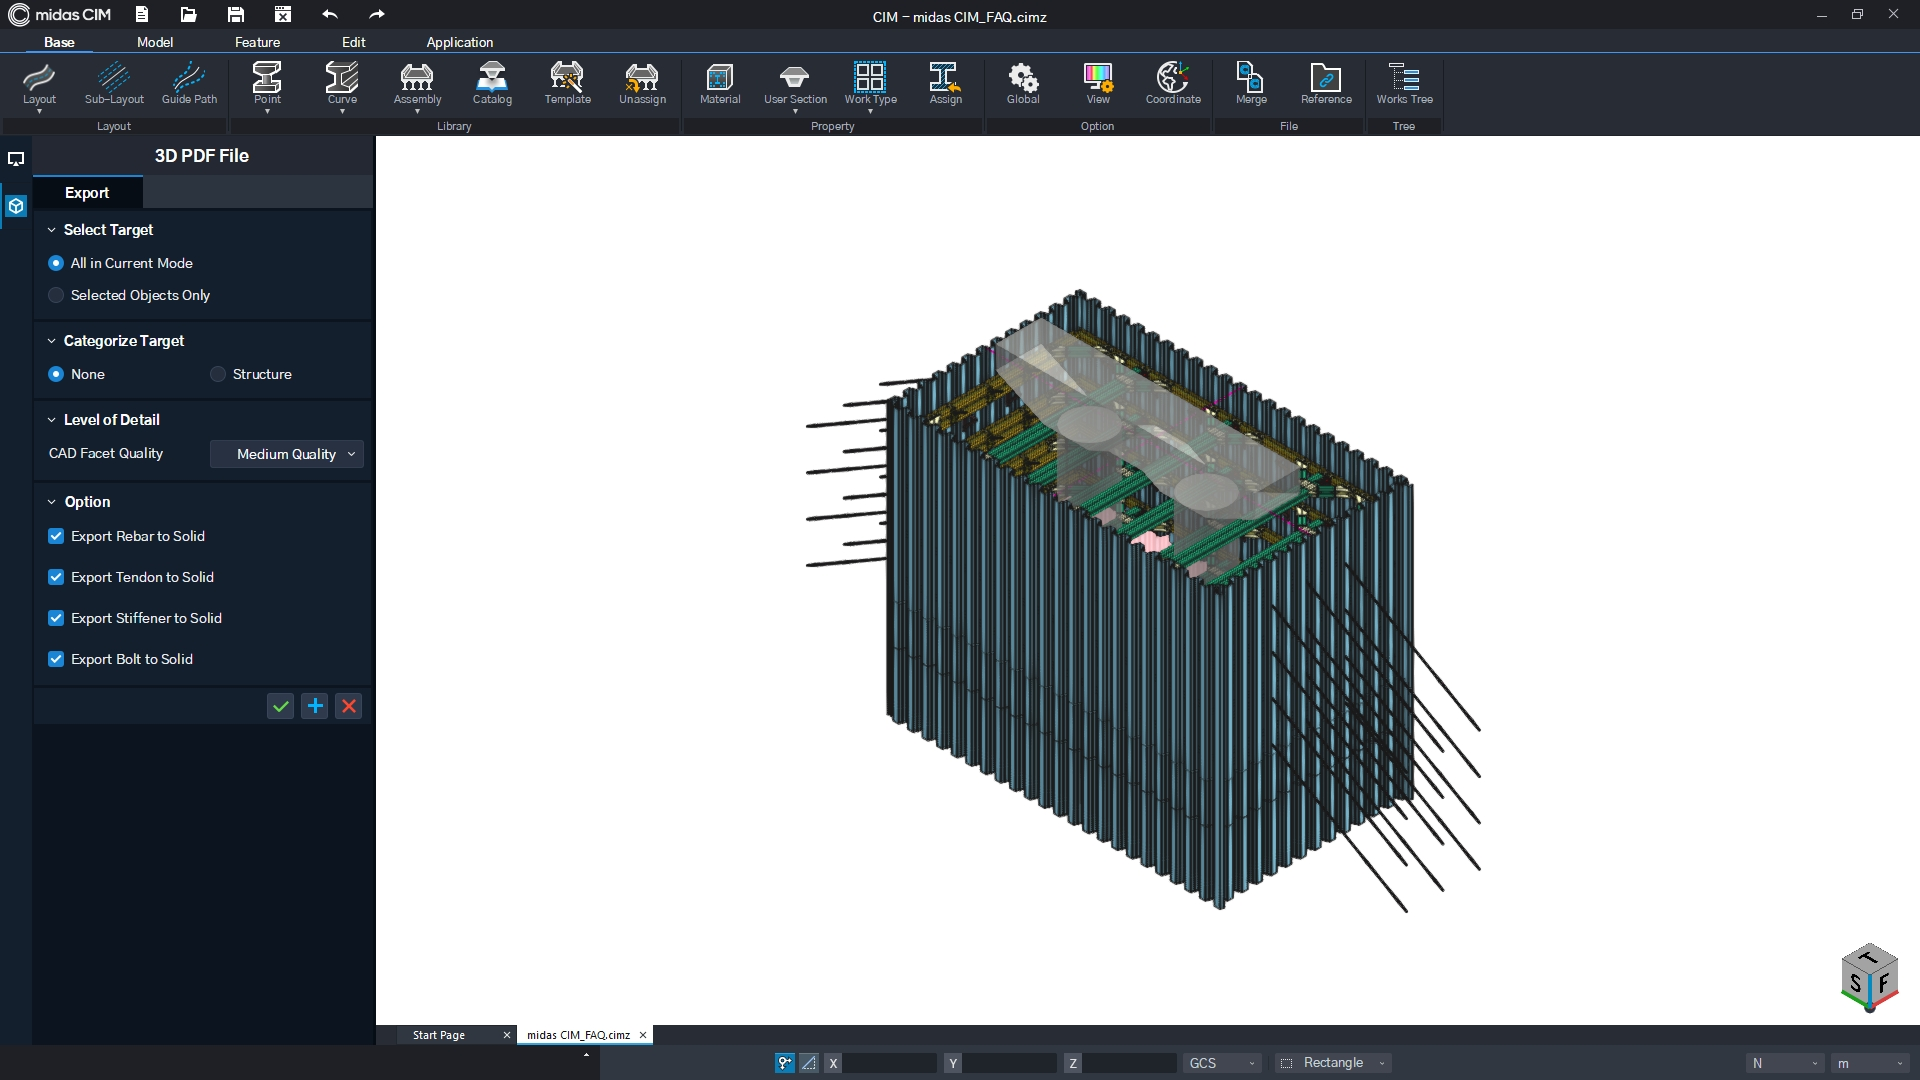Switch to the Application ribbon tab
This screenshot has height=1080, width=1920.
pyautogui.click(x=459, y=42)
